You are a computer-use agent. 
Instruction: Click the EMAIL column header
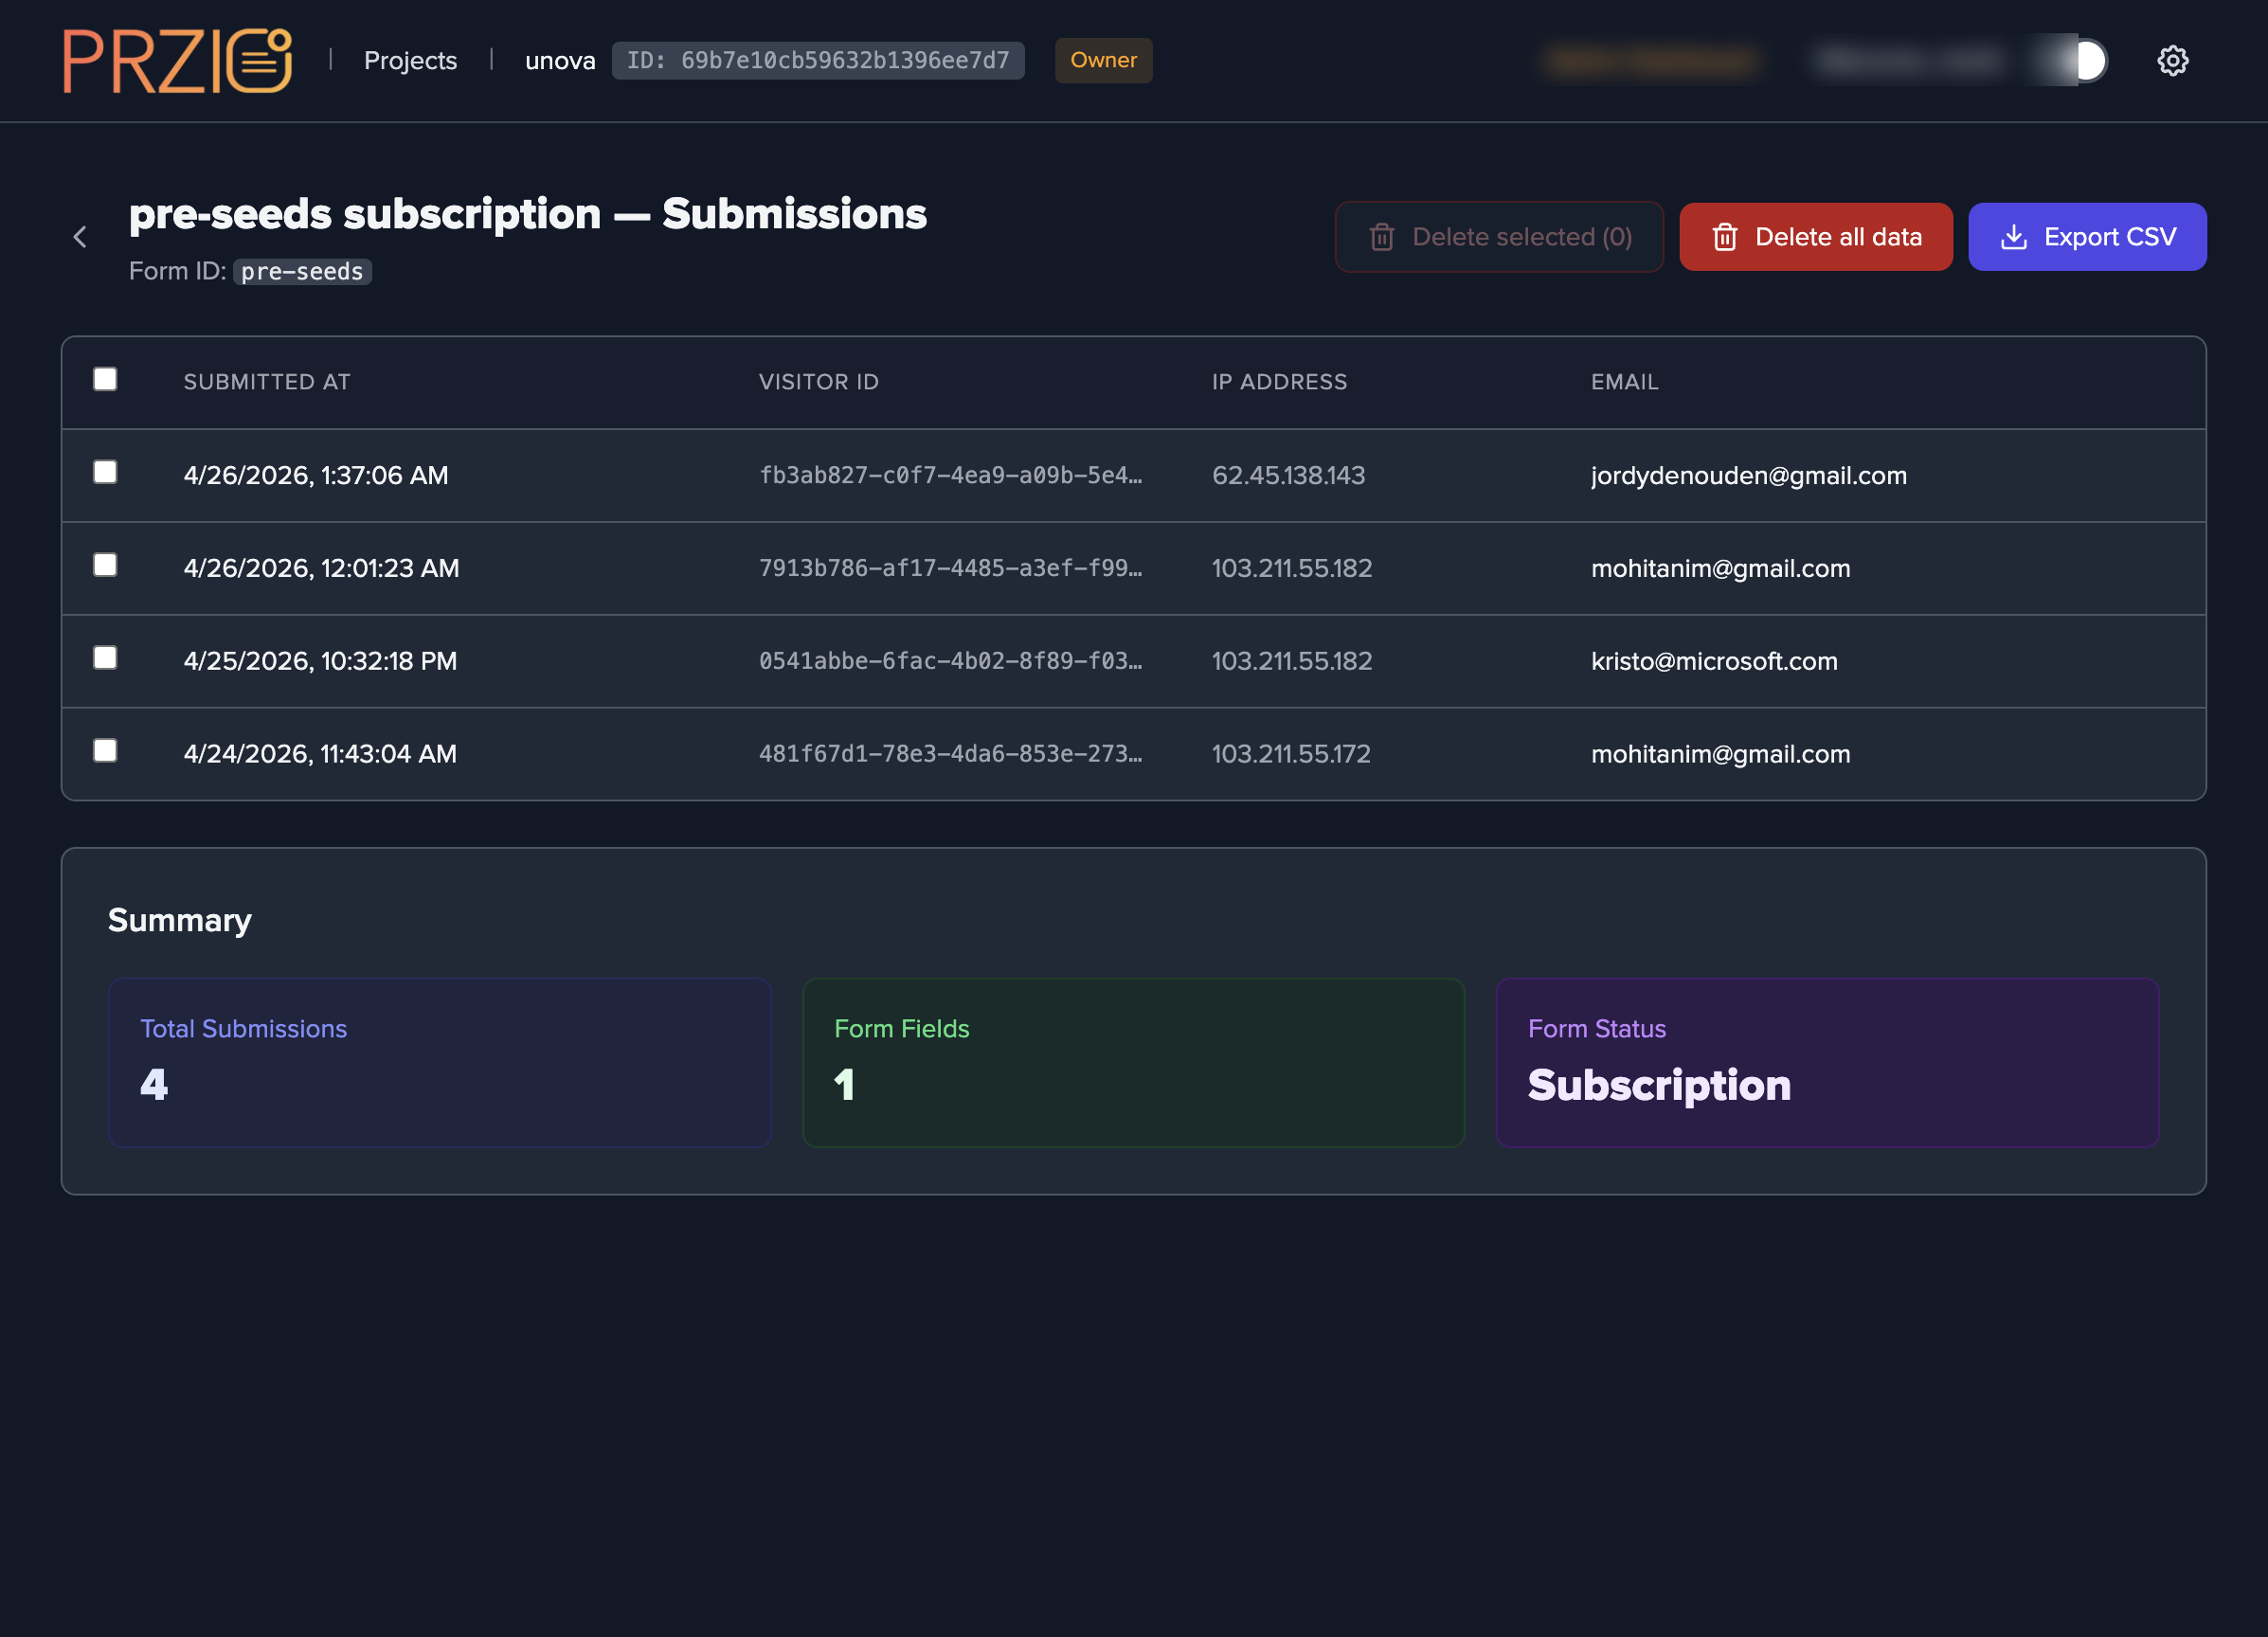(1624, 382)
